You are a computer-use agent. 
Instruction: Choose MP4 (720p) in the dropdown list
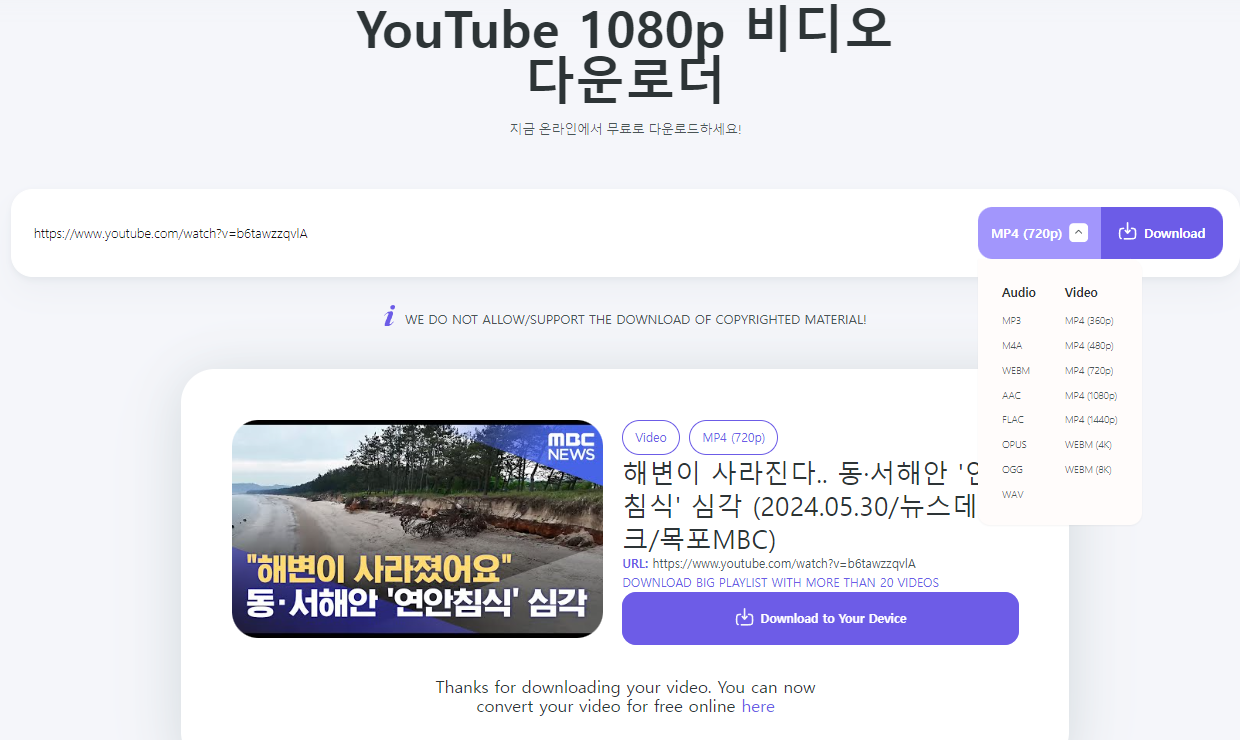[x=1089, y=371]
